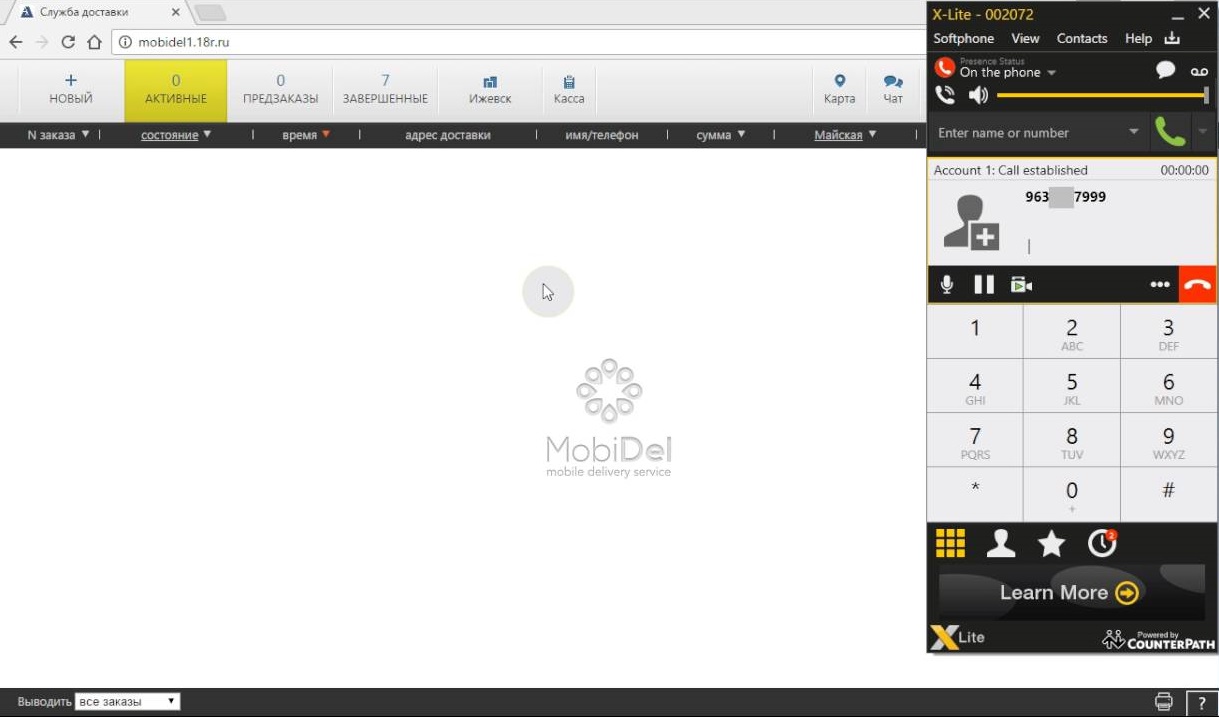Open the X-Lite Contacts menu
This screenshot has height=717, width=1219.
tap(1082, 38)
